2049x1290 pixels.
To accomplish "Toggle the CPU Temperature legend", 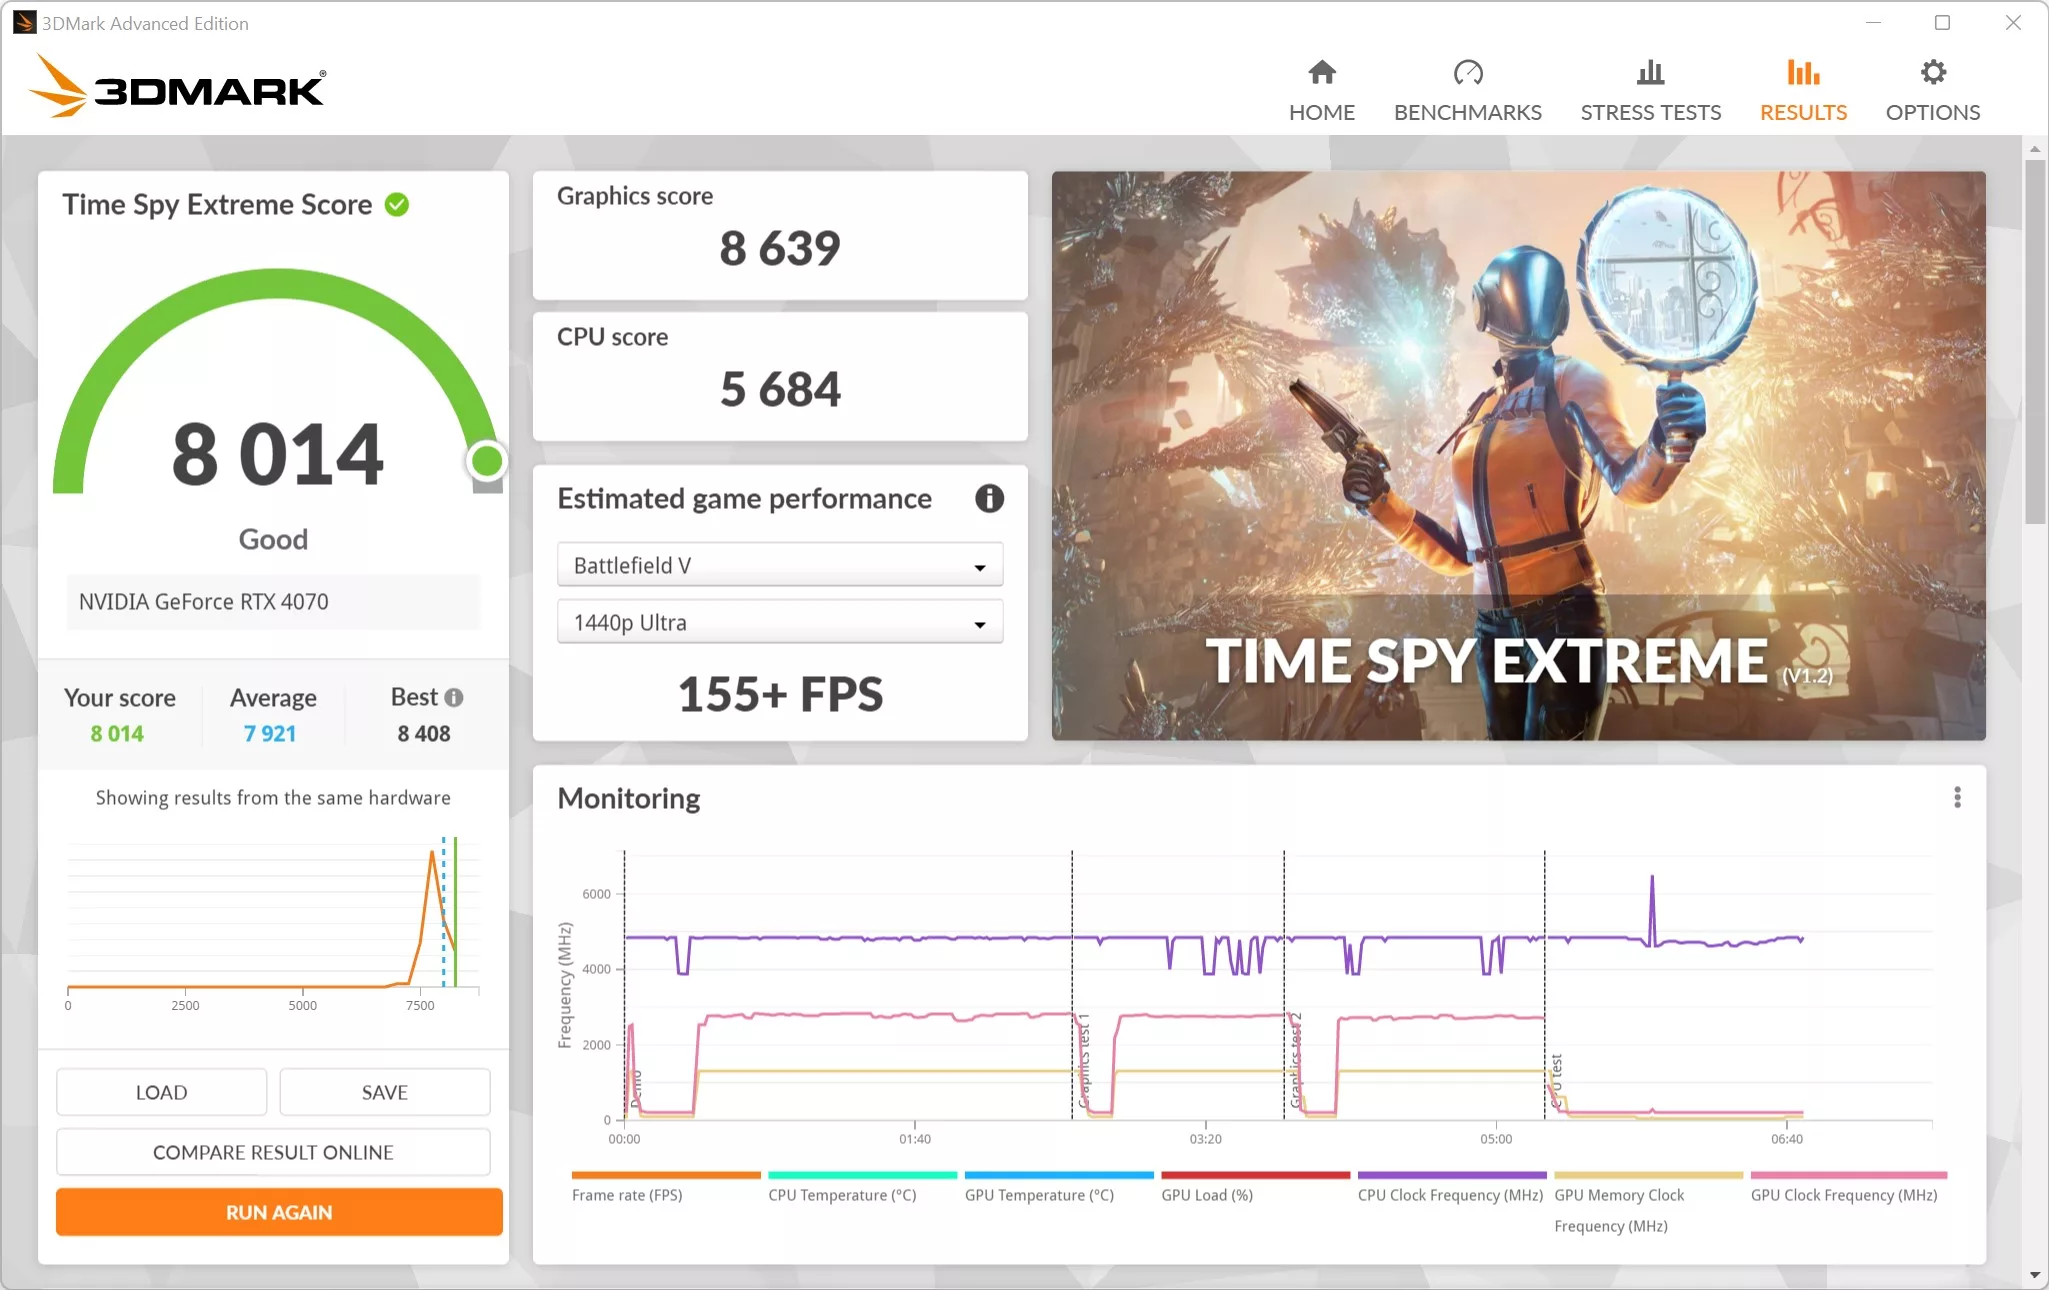I will tap(842, 1195).
